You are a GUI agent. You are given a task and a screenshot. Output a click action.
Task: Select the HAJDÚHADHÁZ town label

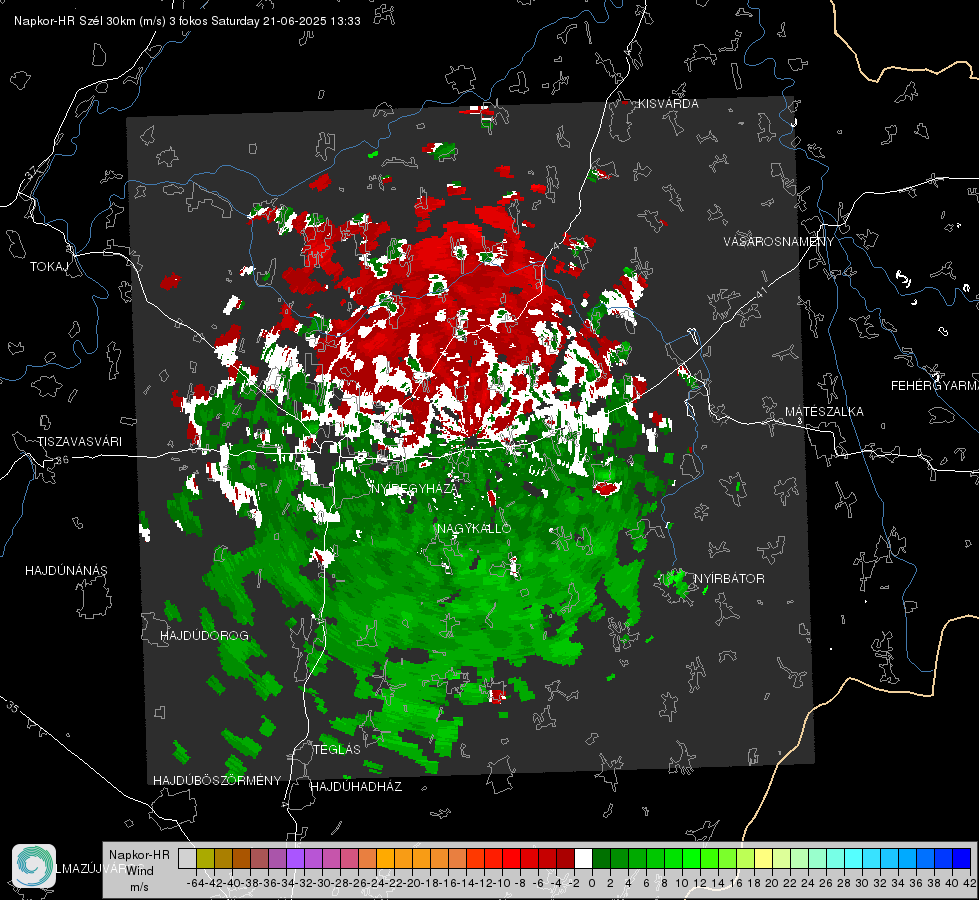click(356, 787)
